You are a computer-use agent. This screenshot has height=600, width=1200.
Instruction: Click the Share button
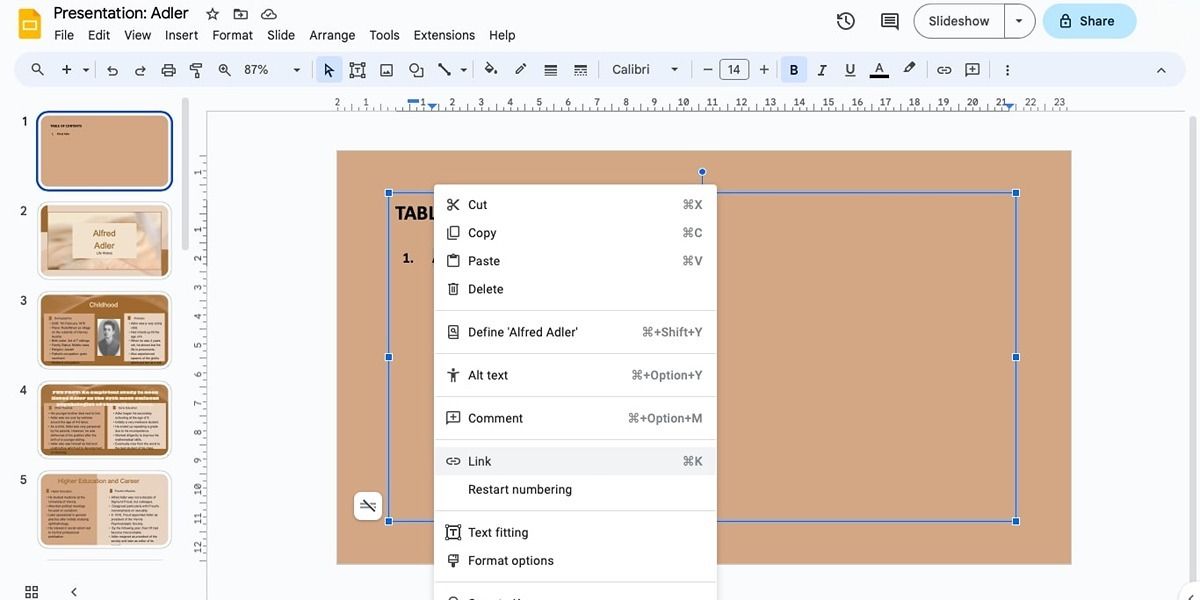tap(1088, 21)
